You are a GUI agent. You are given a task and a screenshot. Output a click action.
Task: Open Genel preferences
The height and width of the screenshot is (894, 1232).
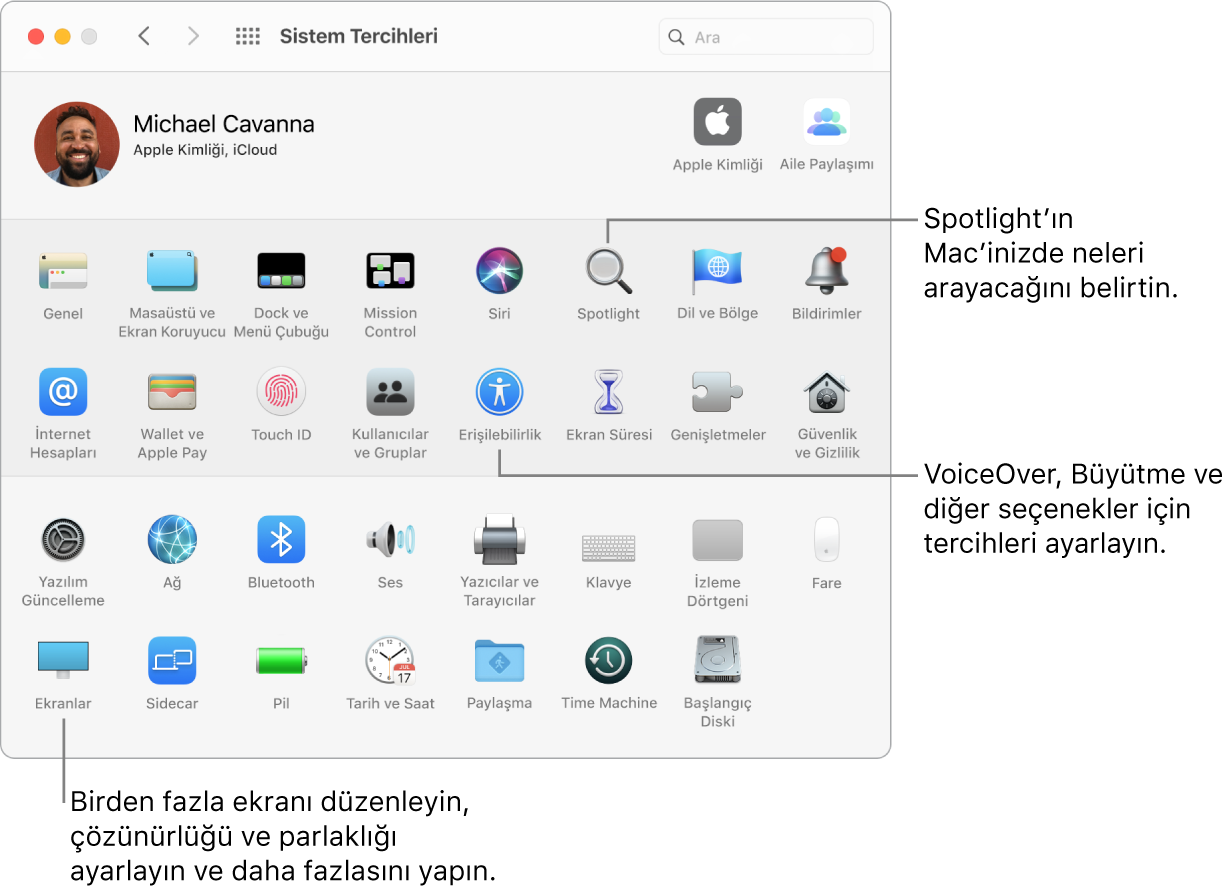(63, 270)
